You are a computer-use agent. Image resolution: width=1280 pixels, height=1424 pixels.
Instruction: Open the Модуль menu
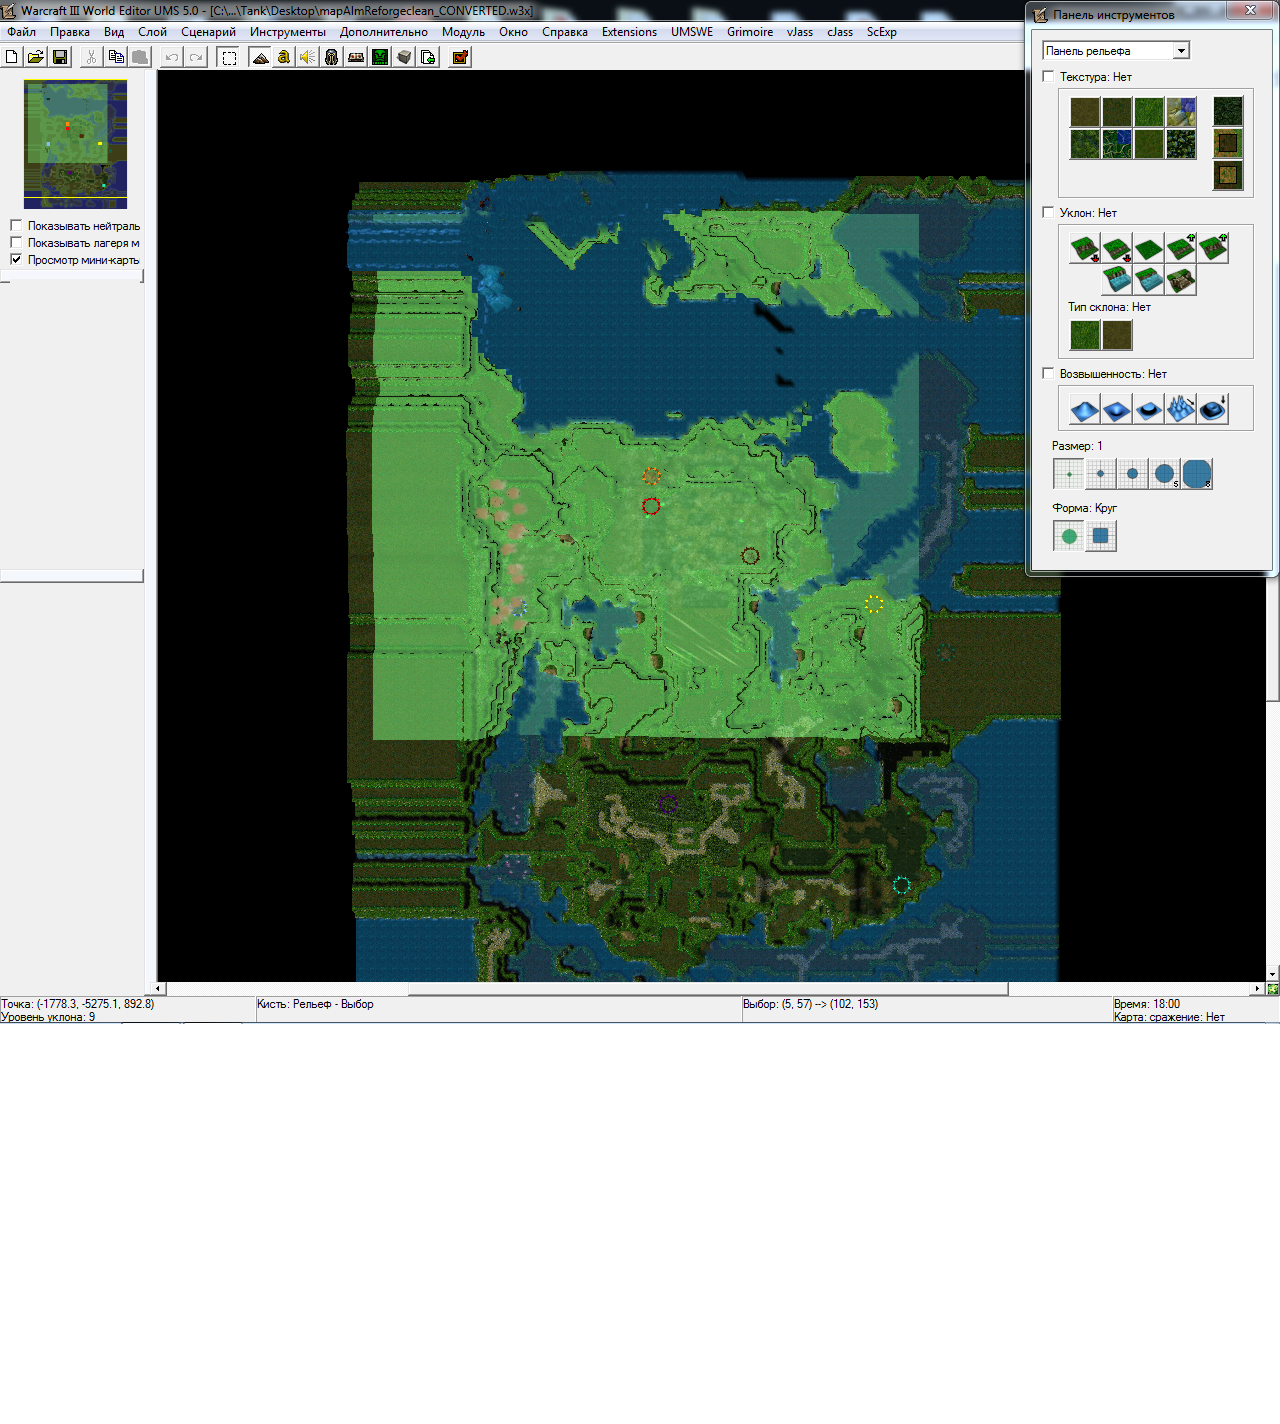click(x=463, y=32)
